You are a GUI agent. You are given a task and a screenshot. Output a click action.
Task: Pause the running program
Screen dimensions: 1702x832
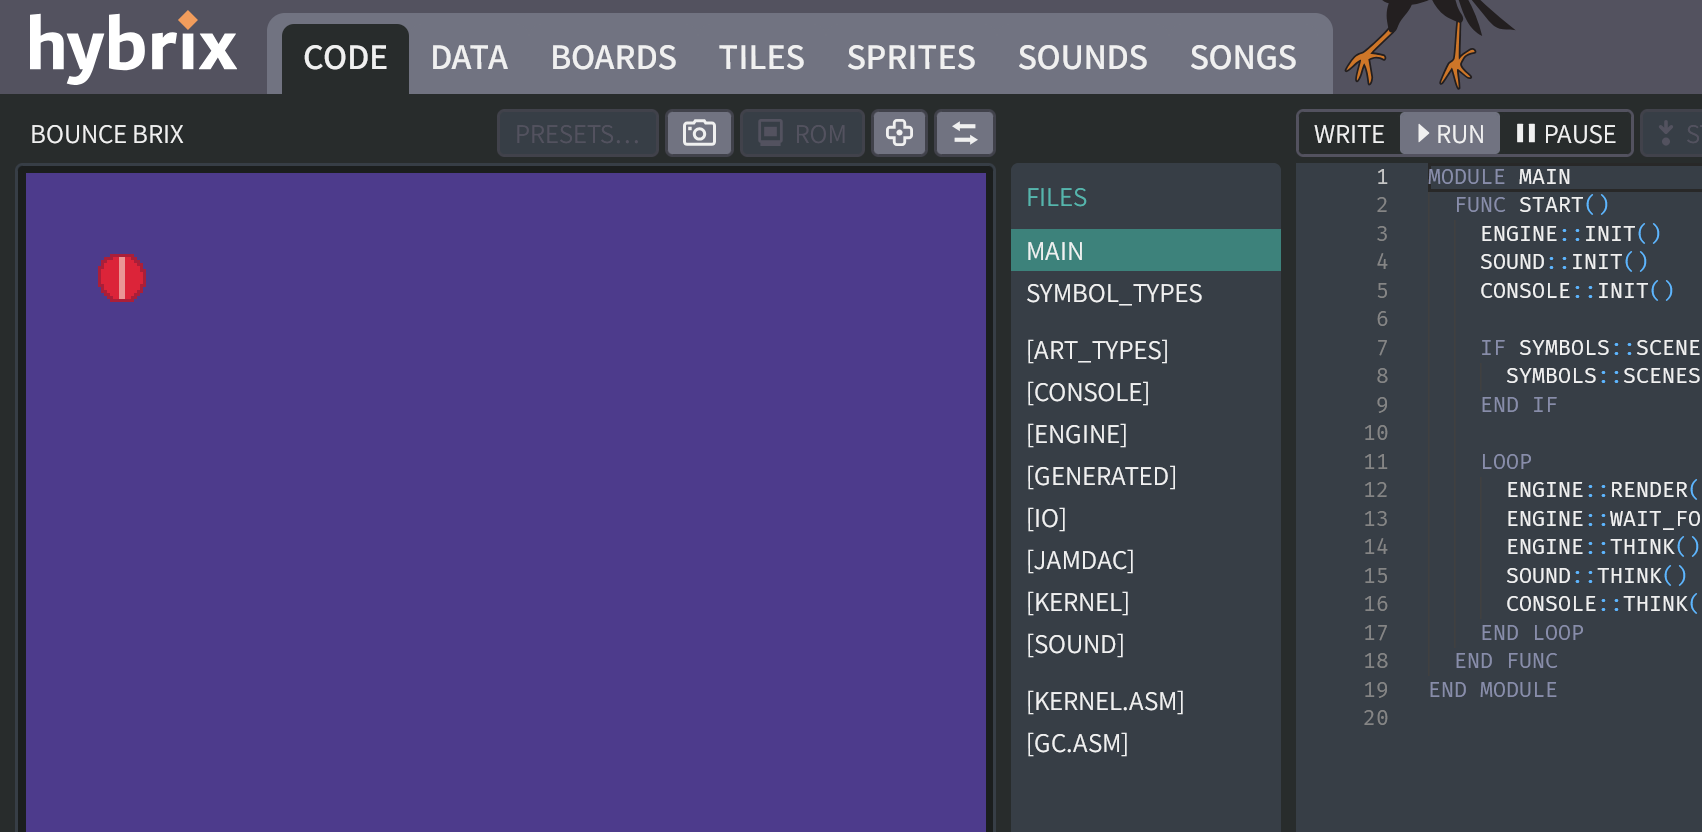click(x=1565, y=134)
